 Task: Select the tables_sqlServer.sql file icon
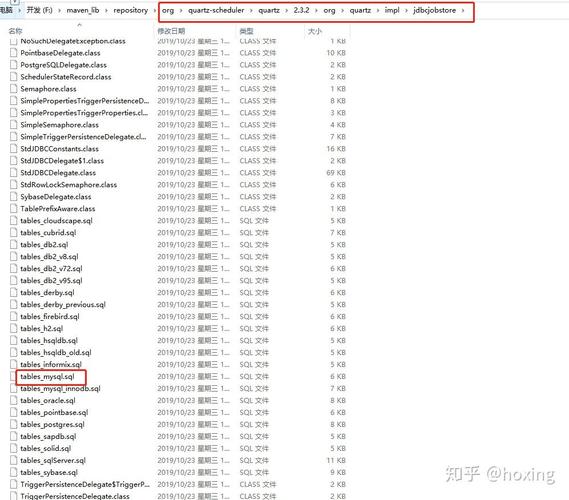coord(14,460)
